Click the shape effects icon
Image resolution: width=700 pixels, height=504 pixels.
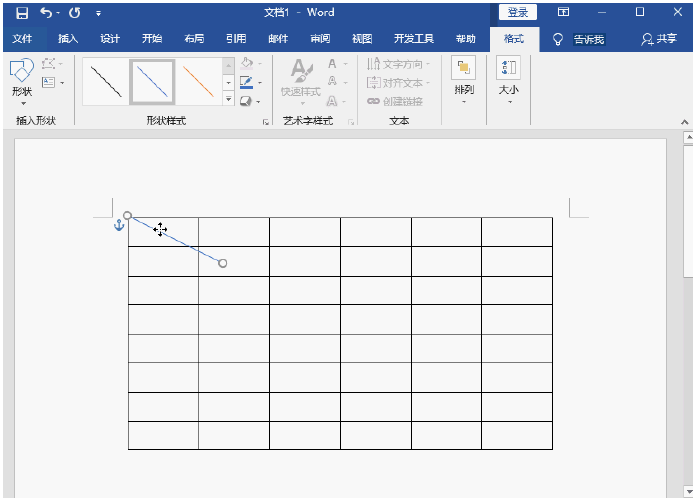click(x=246, y=100)
